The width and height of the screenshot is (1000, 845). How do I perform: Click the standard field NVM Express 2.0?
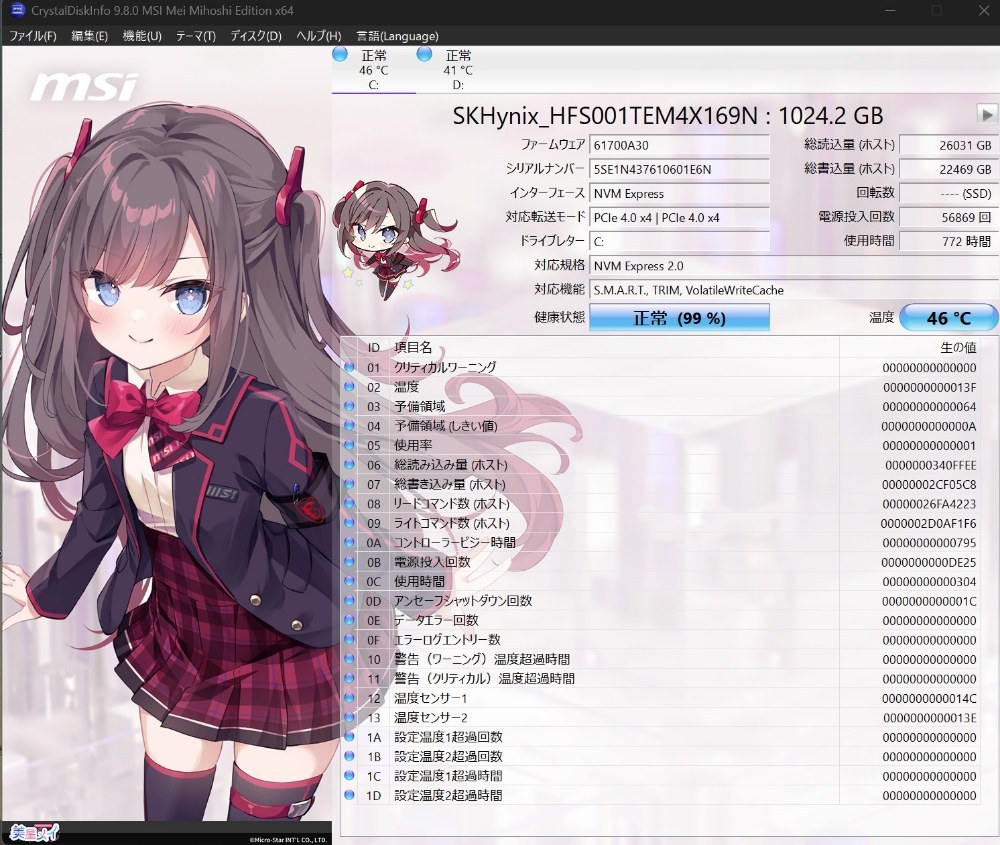(x=794, y=266)
